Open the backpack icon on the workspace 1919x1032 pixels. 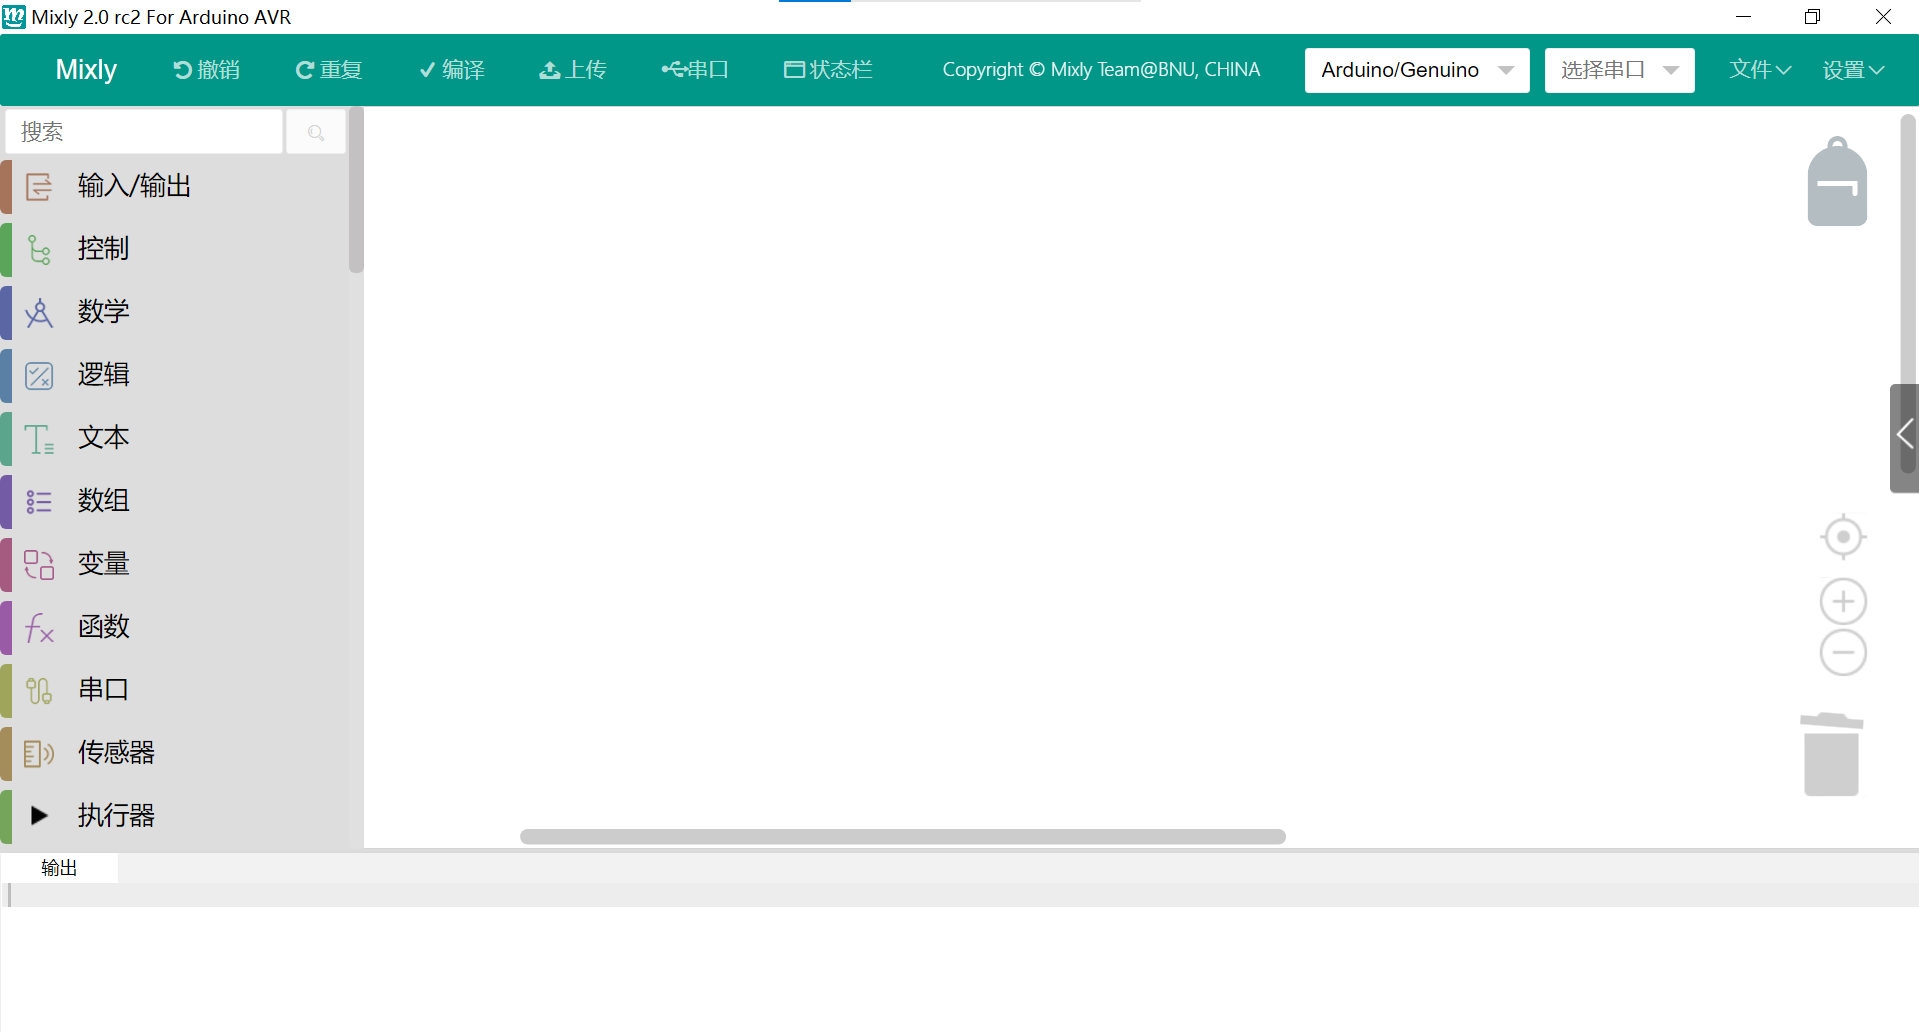click(1837, 183)
